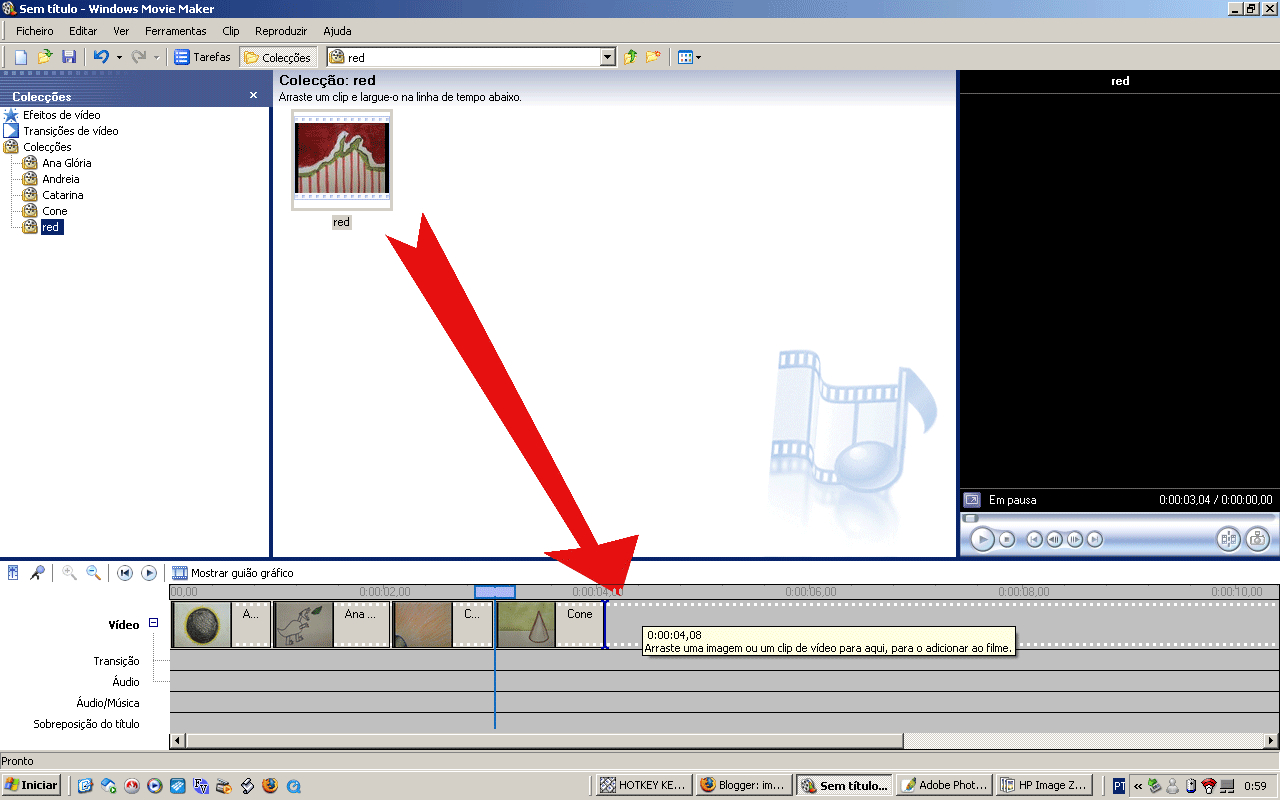Select the orange drawing clip on the timeline
Viewport: 1280px width, 800px height.
tap(443, 625)
